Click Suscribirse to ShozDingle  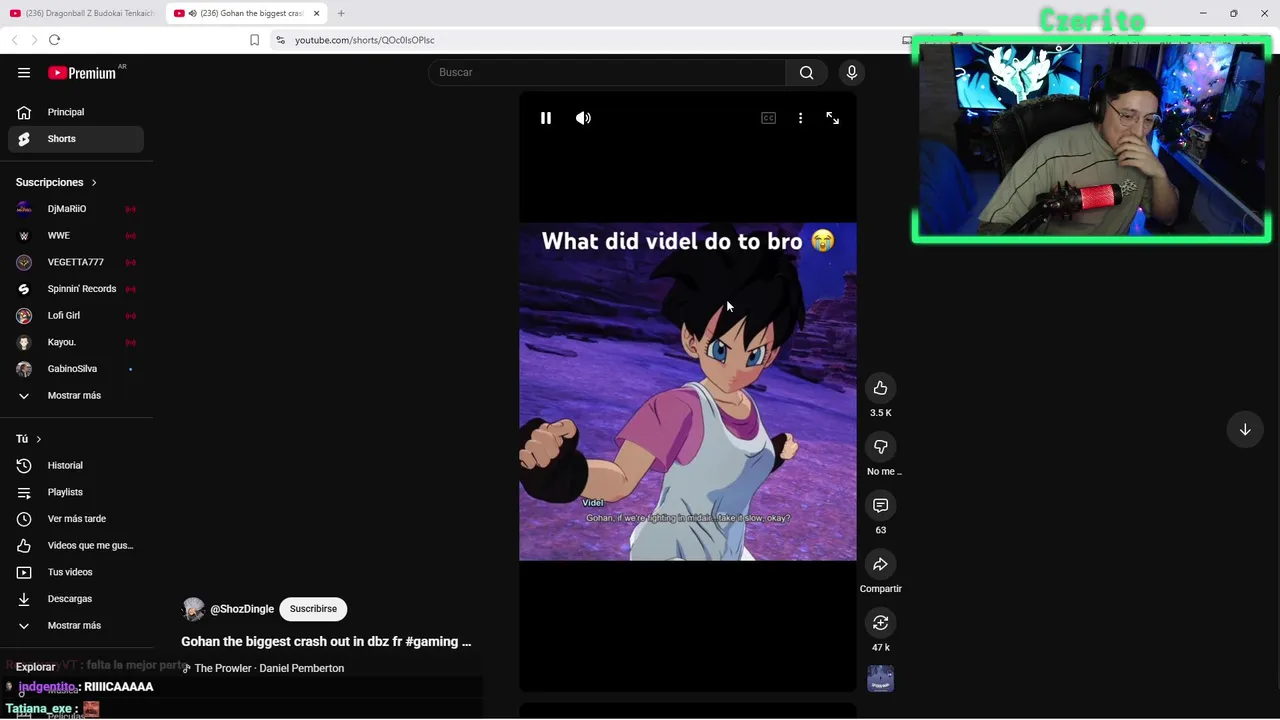(313, 609)
